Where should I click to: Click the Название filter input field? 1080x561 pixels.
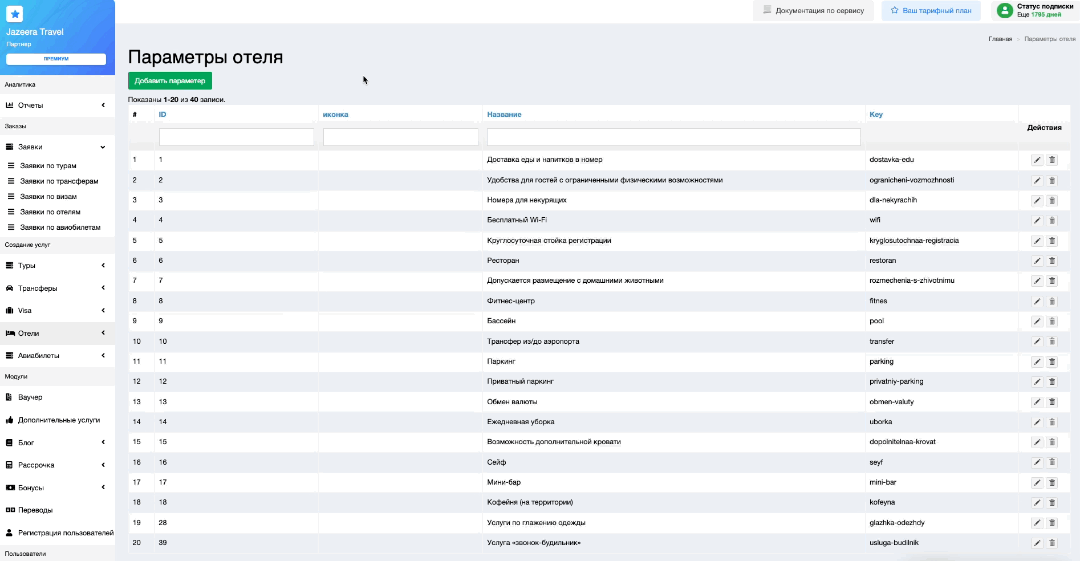(x=674, y=137)
